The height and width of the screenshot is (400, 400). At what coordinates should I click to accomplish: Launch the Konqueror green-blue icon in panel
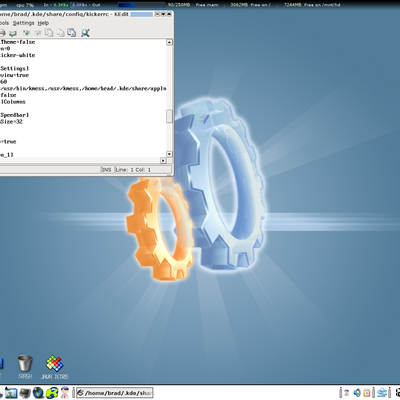52,393
